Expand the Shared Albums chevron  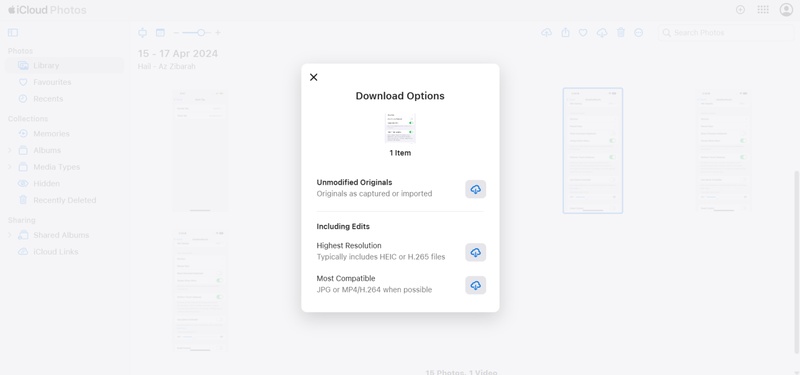10,235
